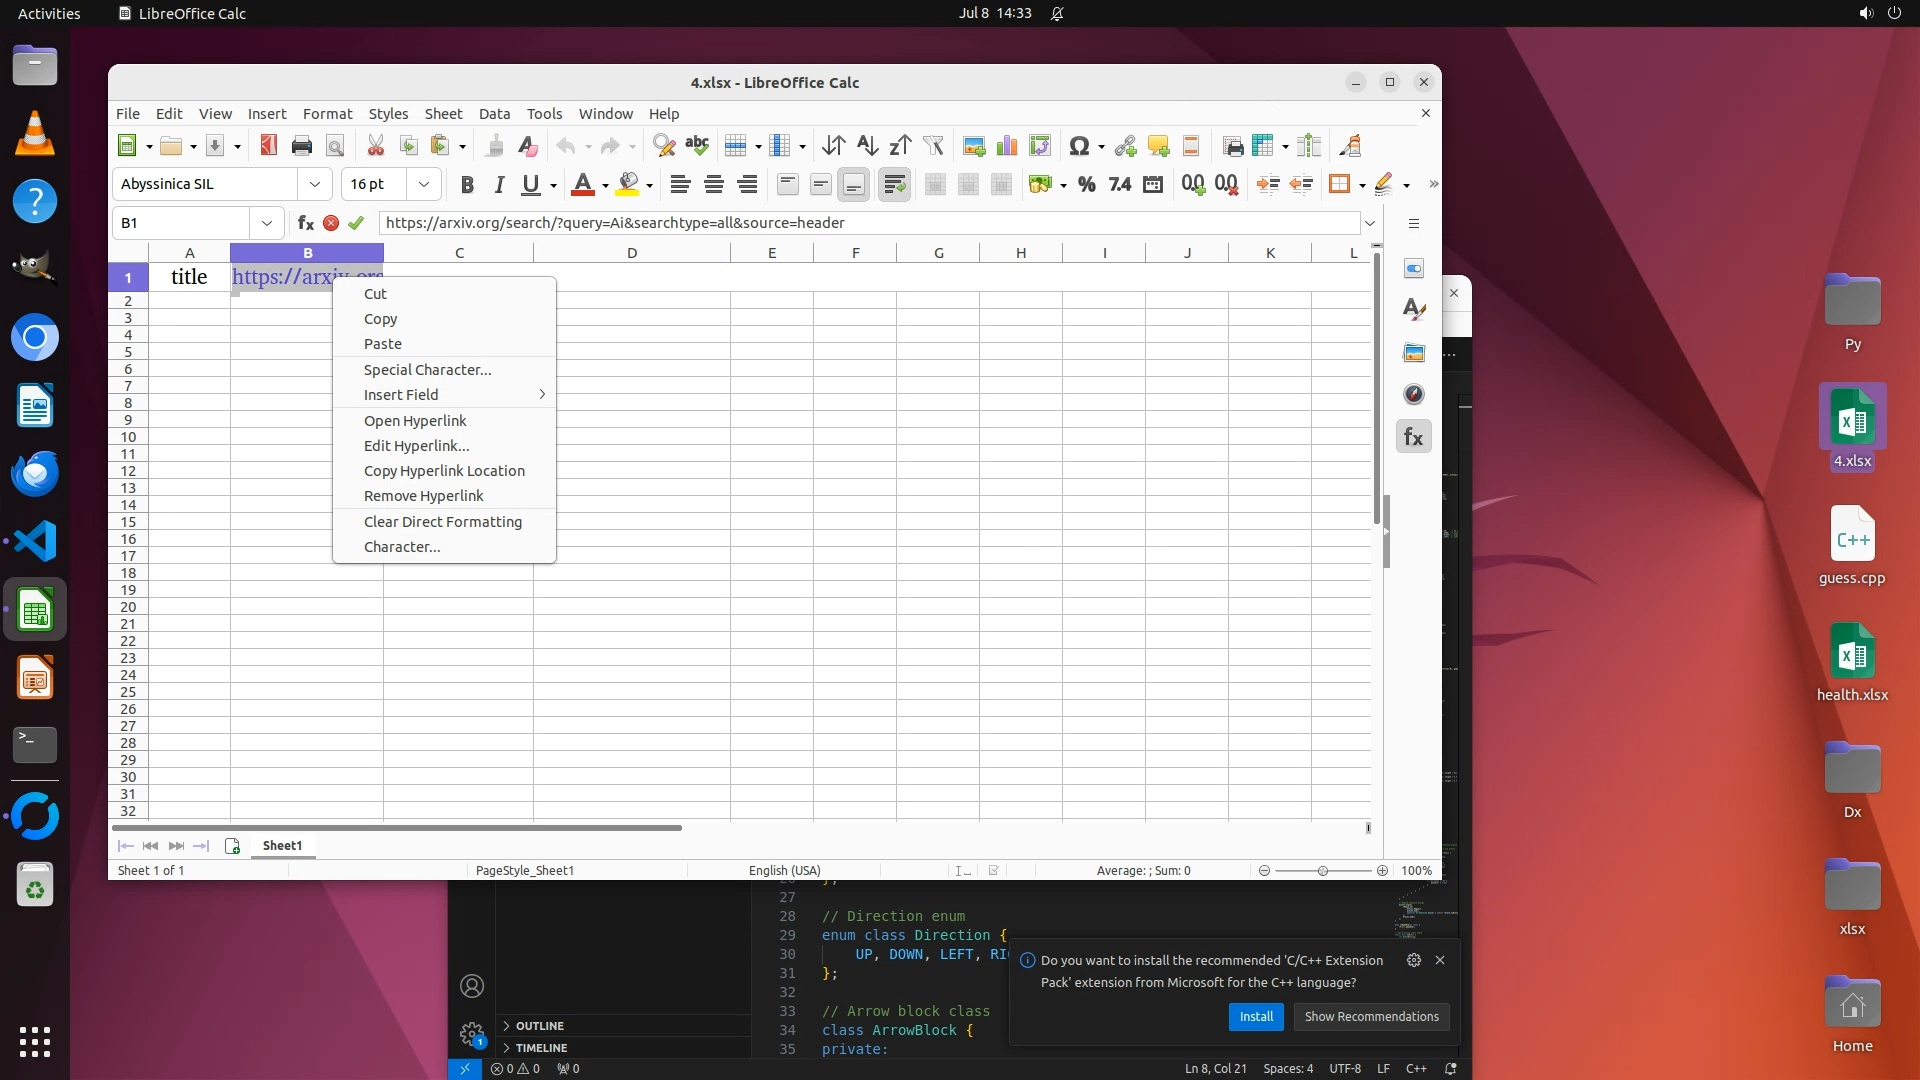
Task: Toggle the Wrap Text button
Action: [894, 184]
